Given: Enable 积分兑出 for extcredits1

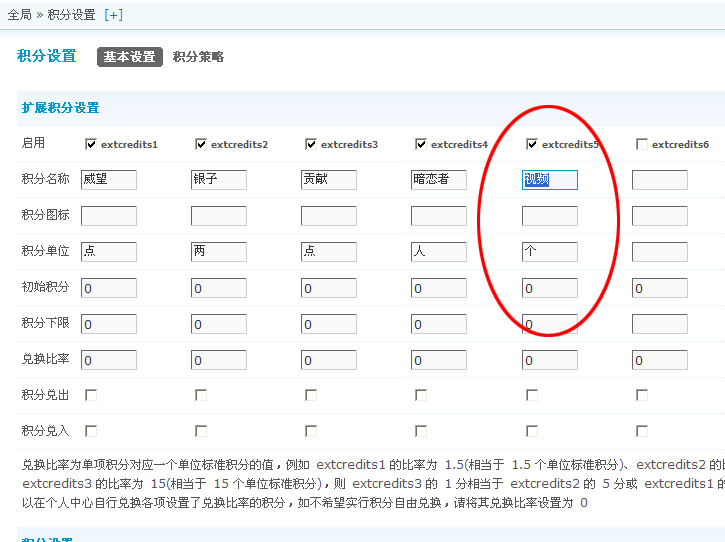Looking at the screenshot, I should click(91, 395).
